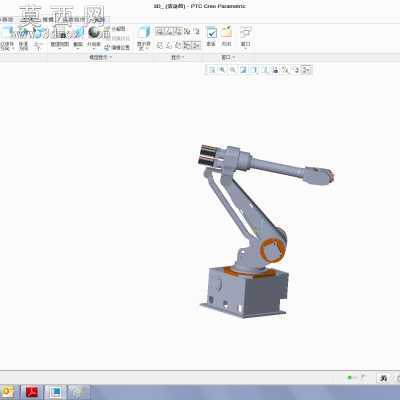Toggle axis display in the Show group
400x400 pixels.
coord(168,32)
